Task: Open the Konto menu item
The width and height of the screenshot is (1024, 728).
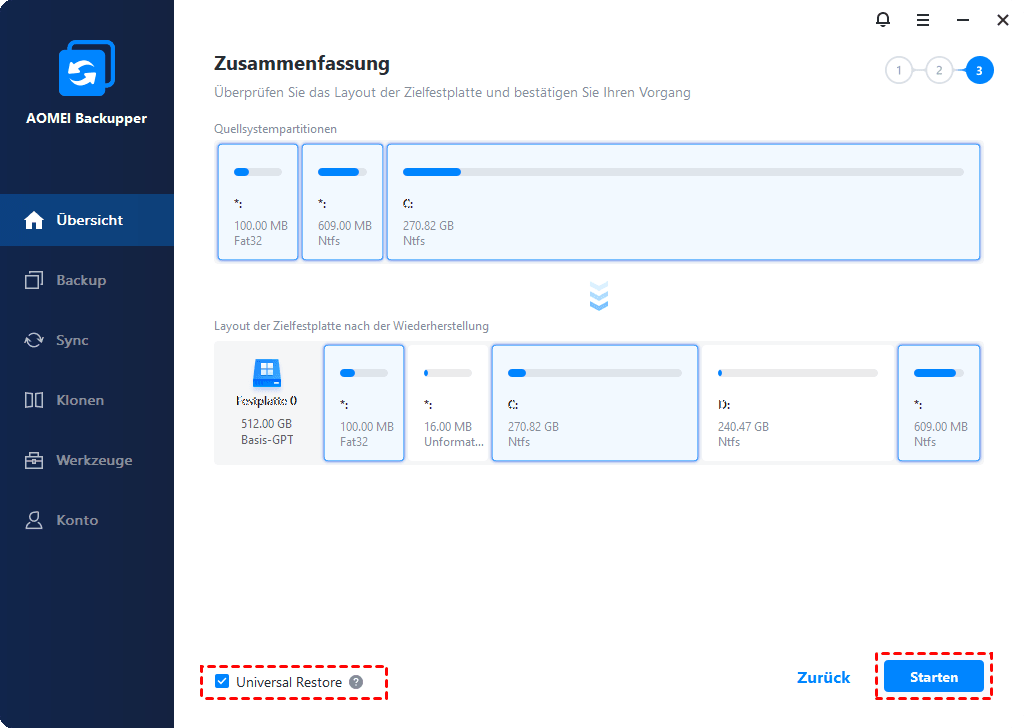Action: pyautogui.click(x=87, y=520)
